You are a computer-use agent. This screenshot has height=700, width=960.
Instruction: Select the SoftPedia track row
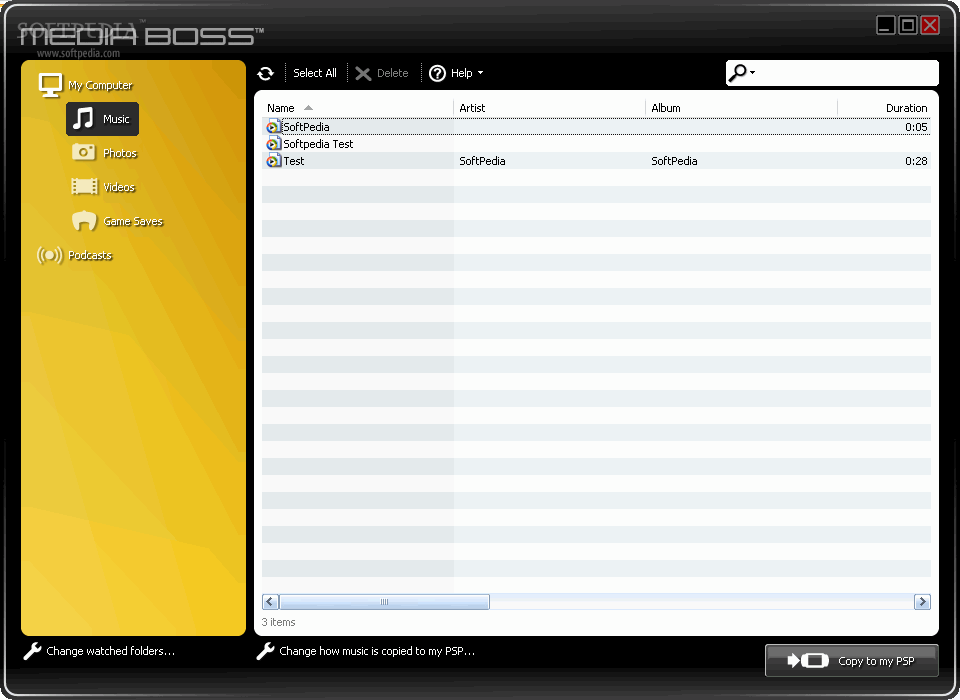tap(596, 127)
